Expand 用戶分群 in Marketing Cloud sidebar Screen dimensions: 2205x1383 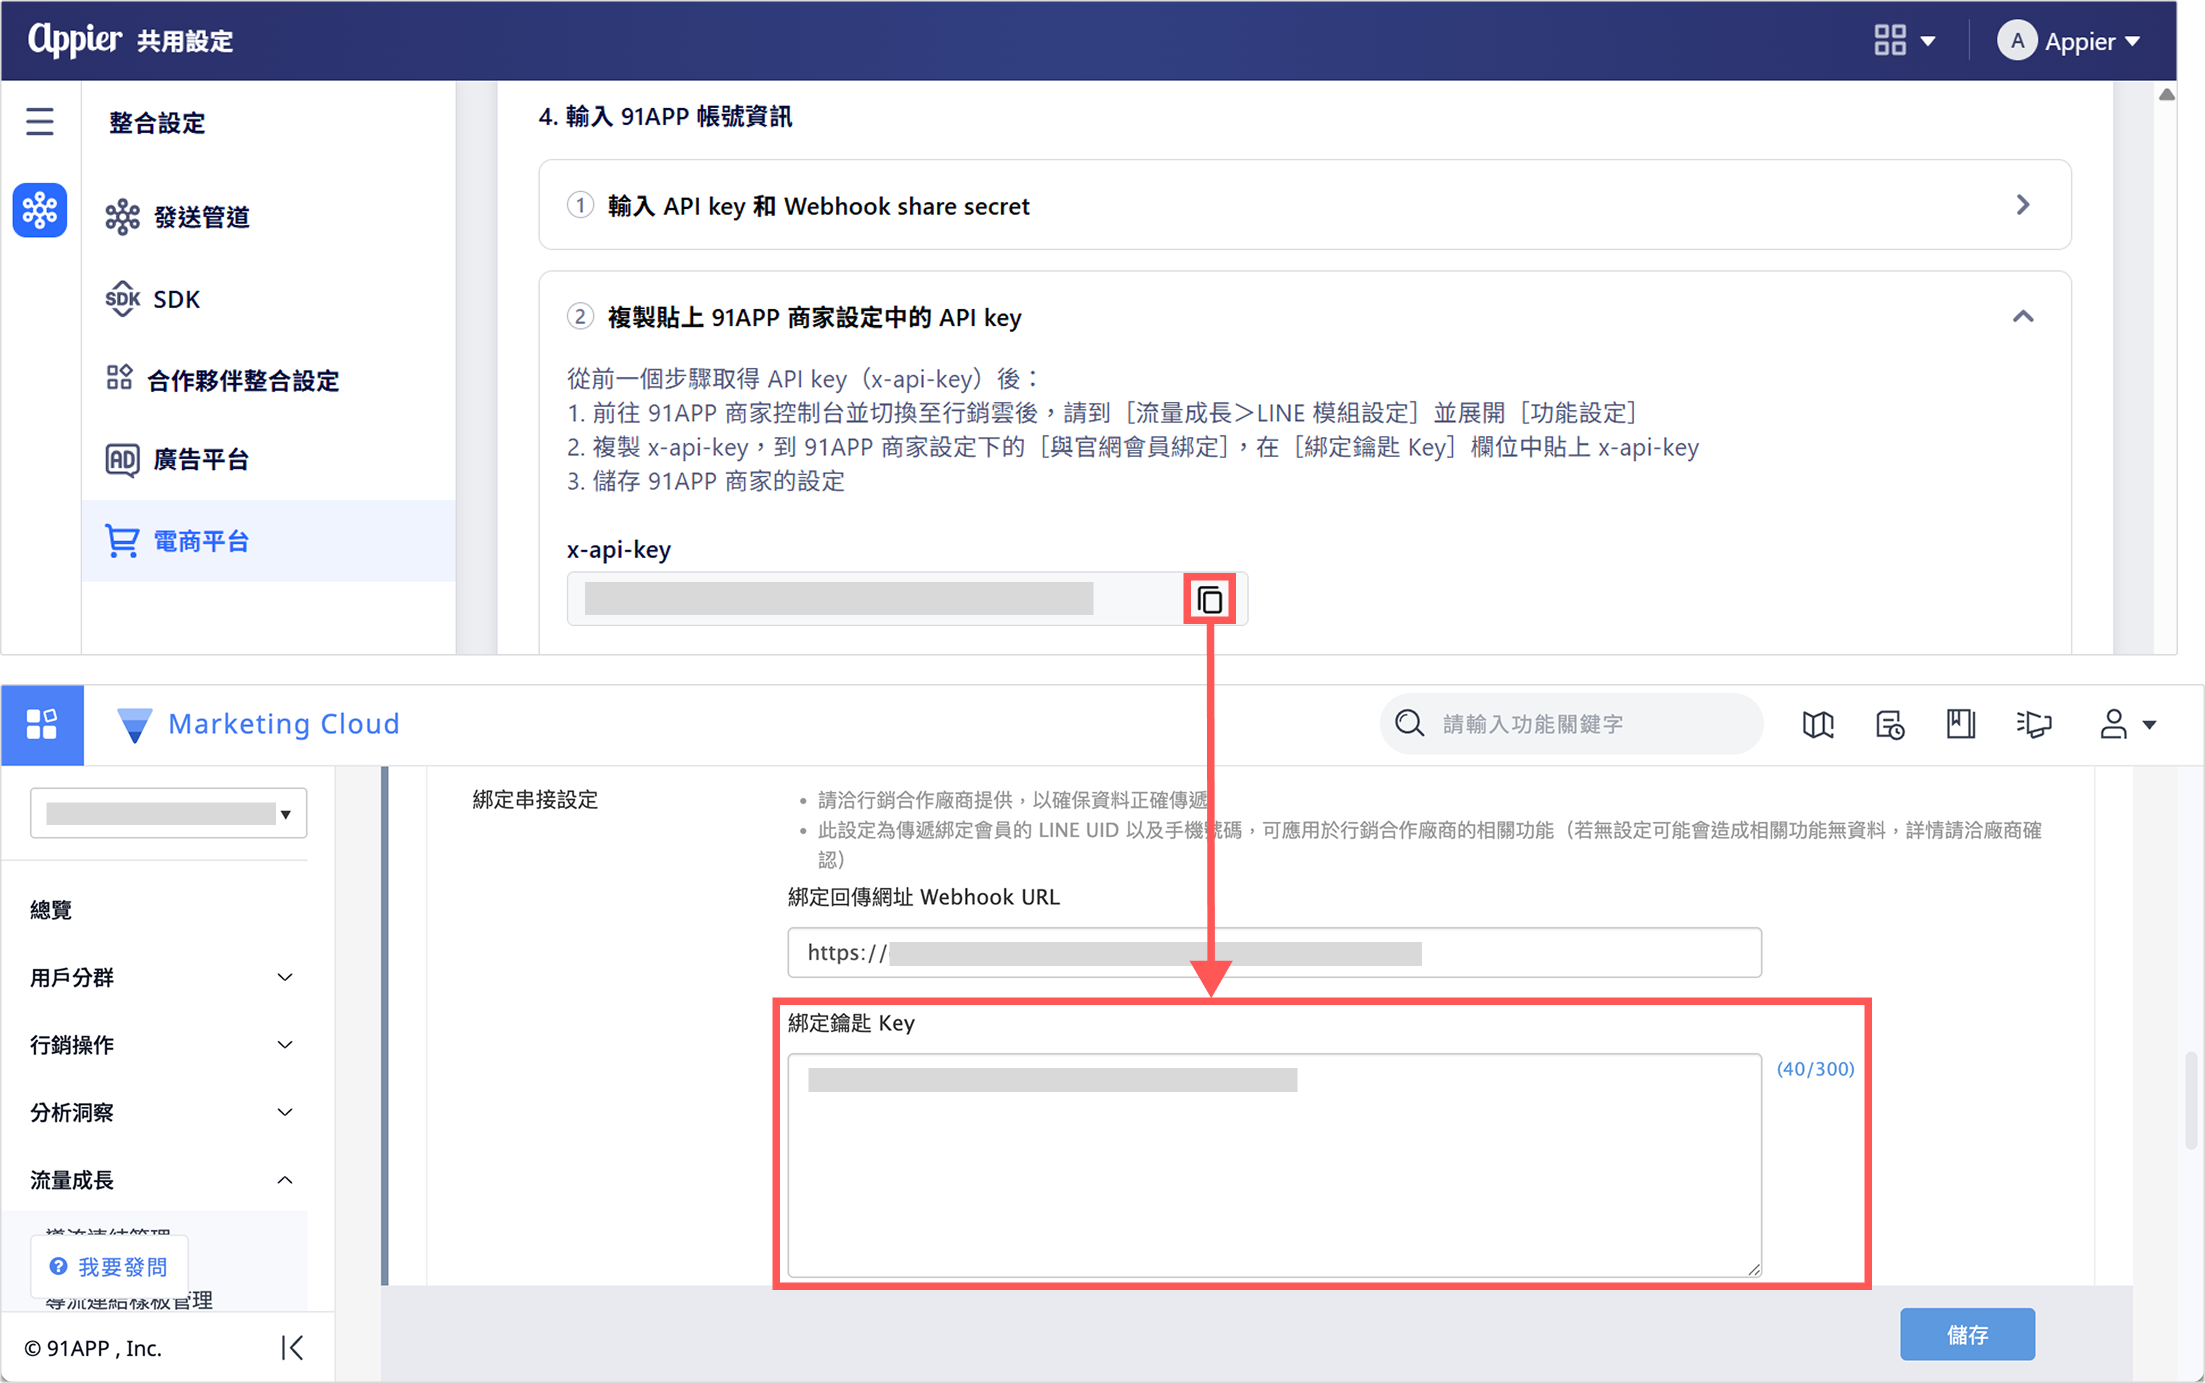(162, 978)
